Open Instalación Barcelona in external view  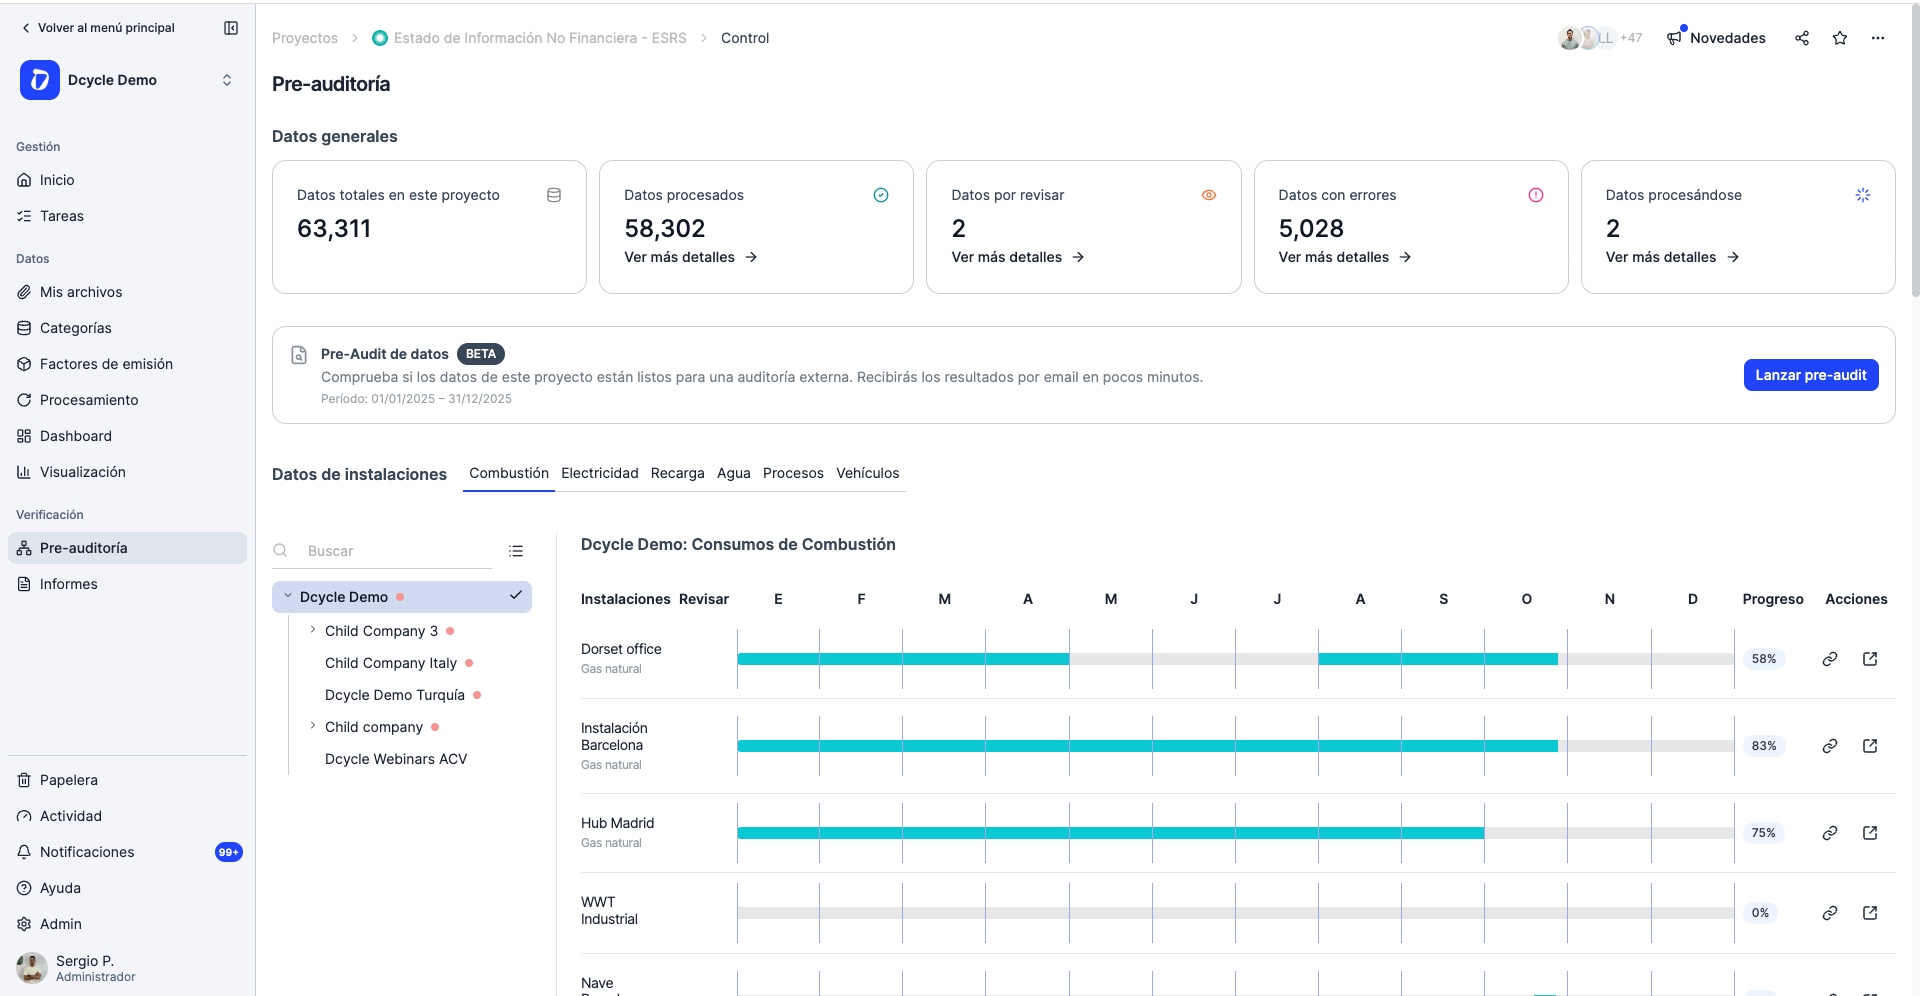pyautogui.click(x=1870, y=746)
